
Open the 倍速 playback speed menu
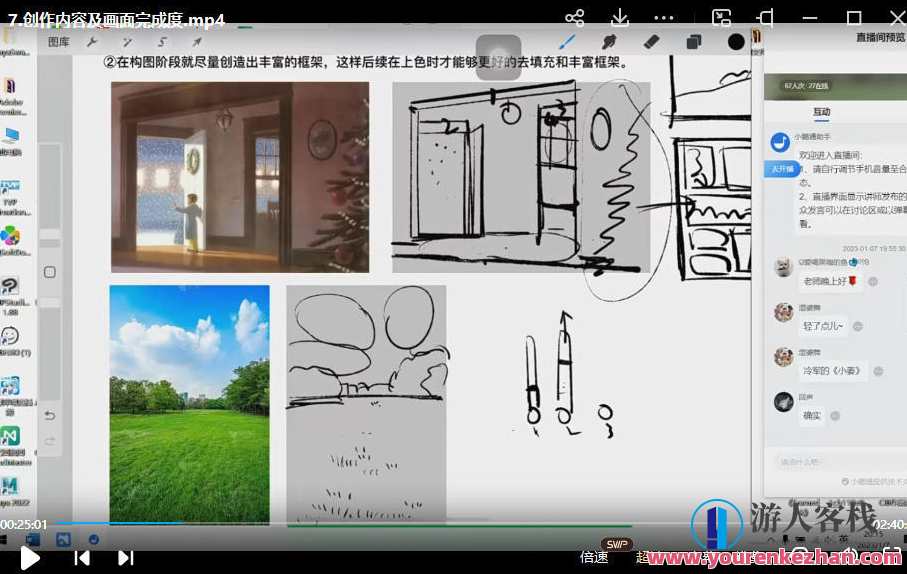[x=594, y=557]
